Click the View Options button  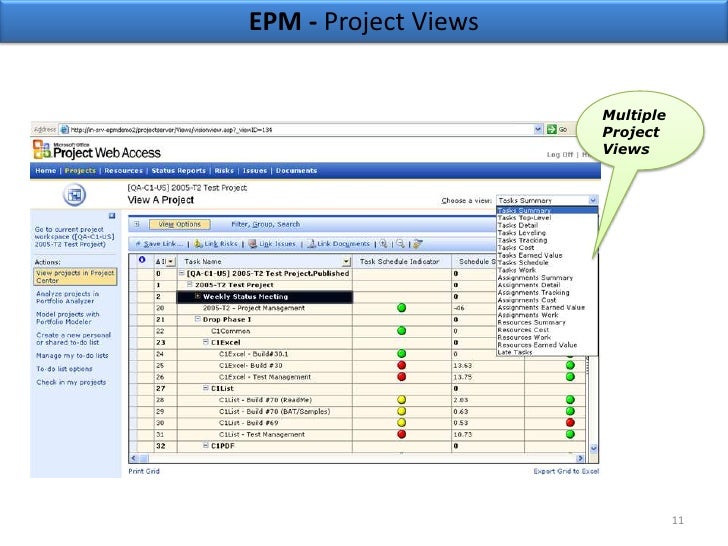pos(180,224)
